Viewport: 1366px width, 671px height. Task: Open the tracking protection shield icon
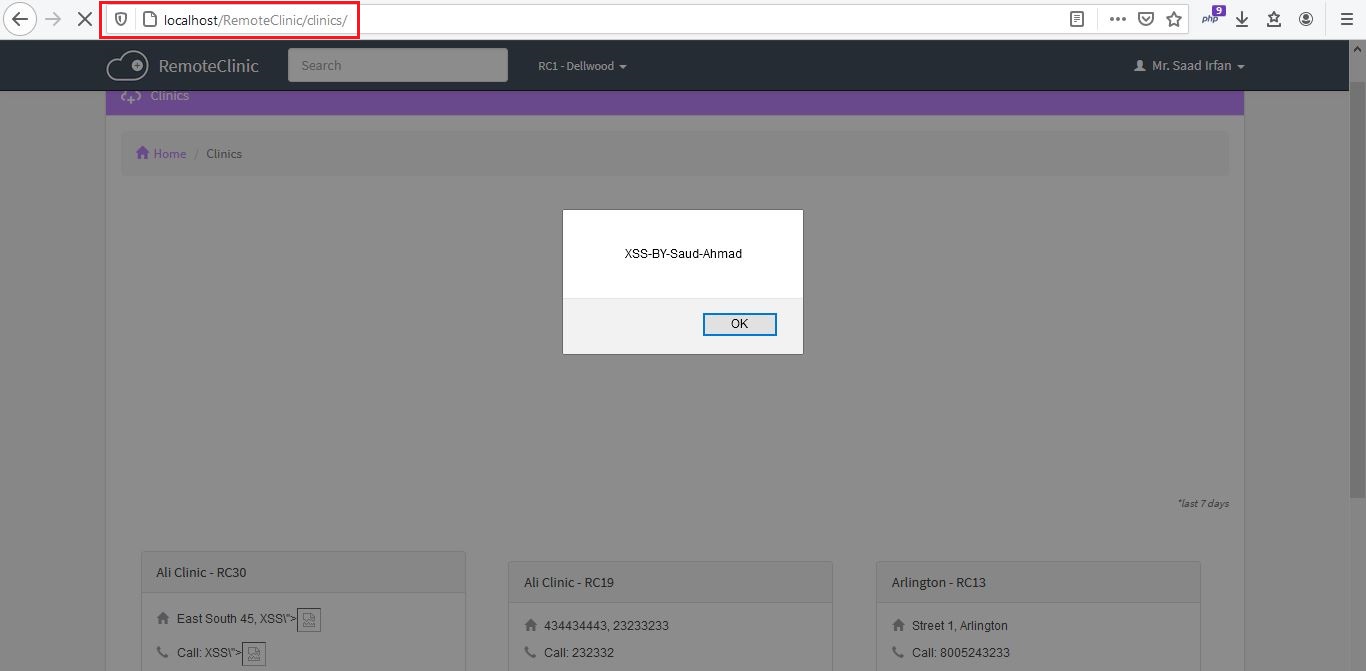(x=121, y=19)
